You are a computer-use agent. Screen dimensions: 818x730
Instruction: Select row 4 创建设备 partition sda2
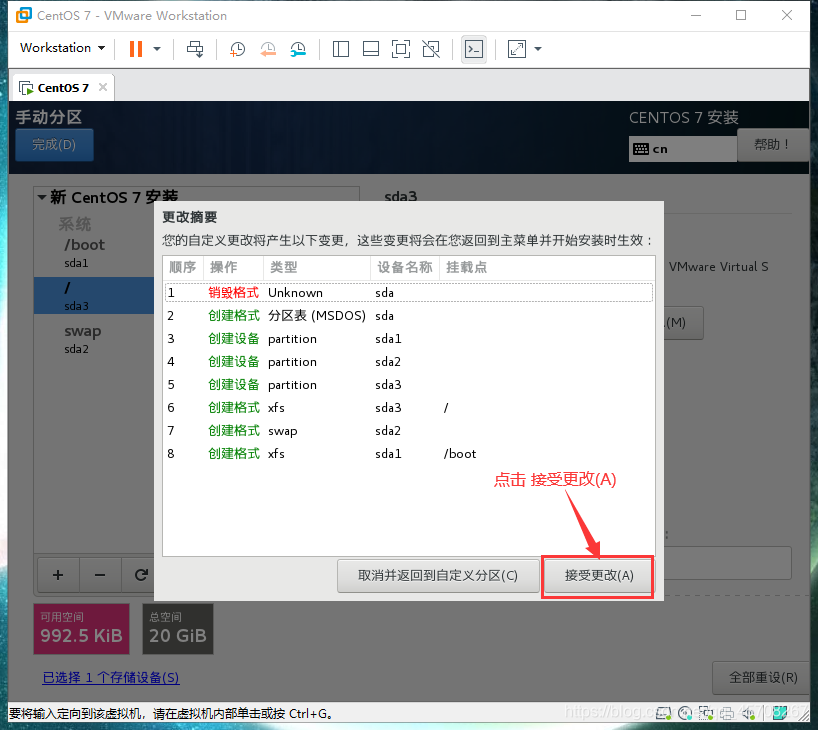coord(409,361)
